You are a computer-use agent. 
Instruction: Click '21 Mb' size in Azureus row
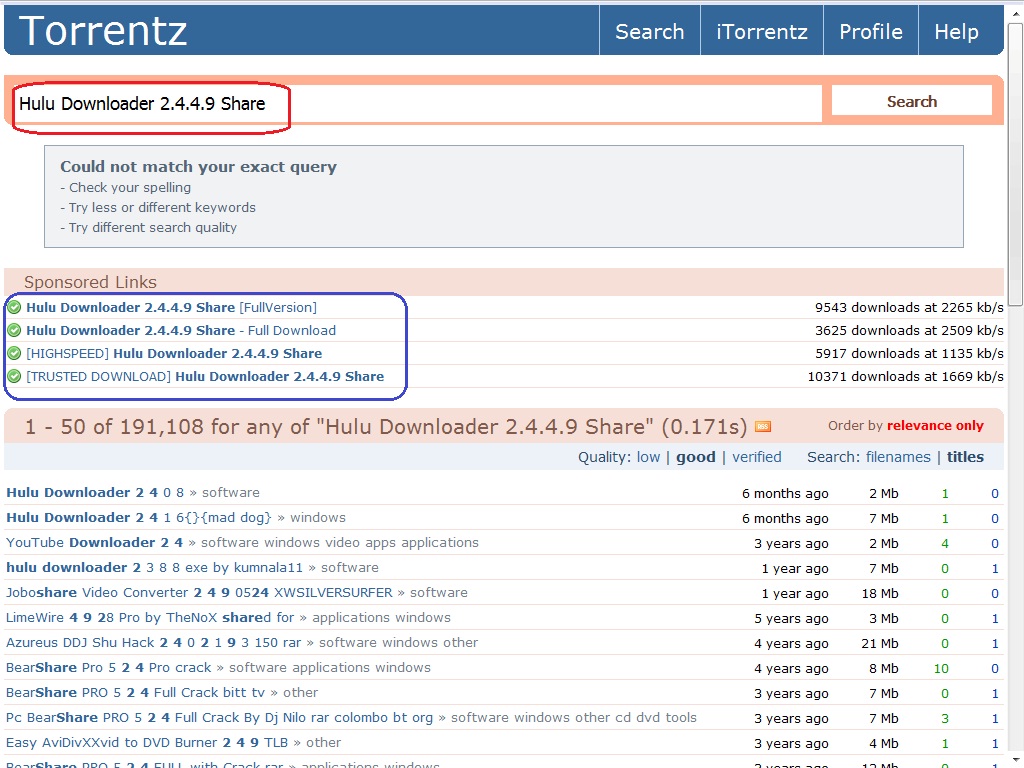(880, 643)
